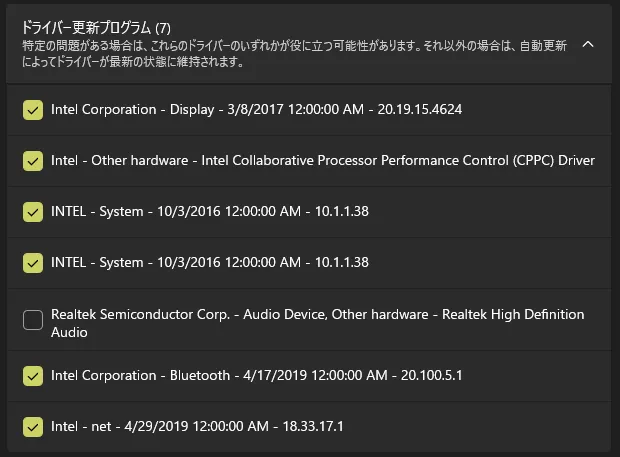Viewport: 620px width, 457px height.
Task: Uncheck the Intel net 18.33.17.1 checkbox
Action: coord(33,427)
